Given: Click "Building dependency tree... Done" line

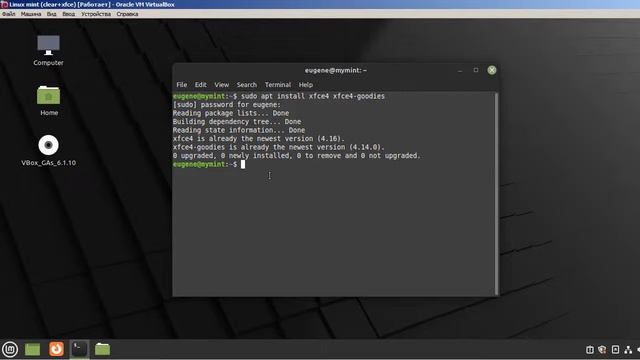Looking at the screenshot, I should pos(237,122).
